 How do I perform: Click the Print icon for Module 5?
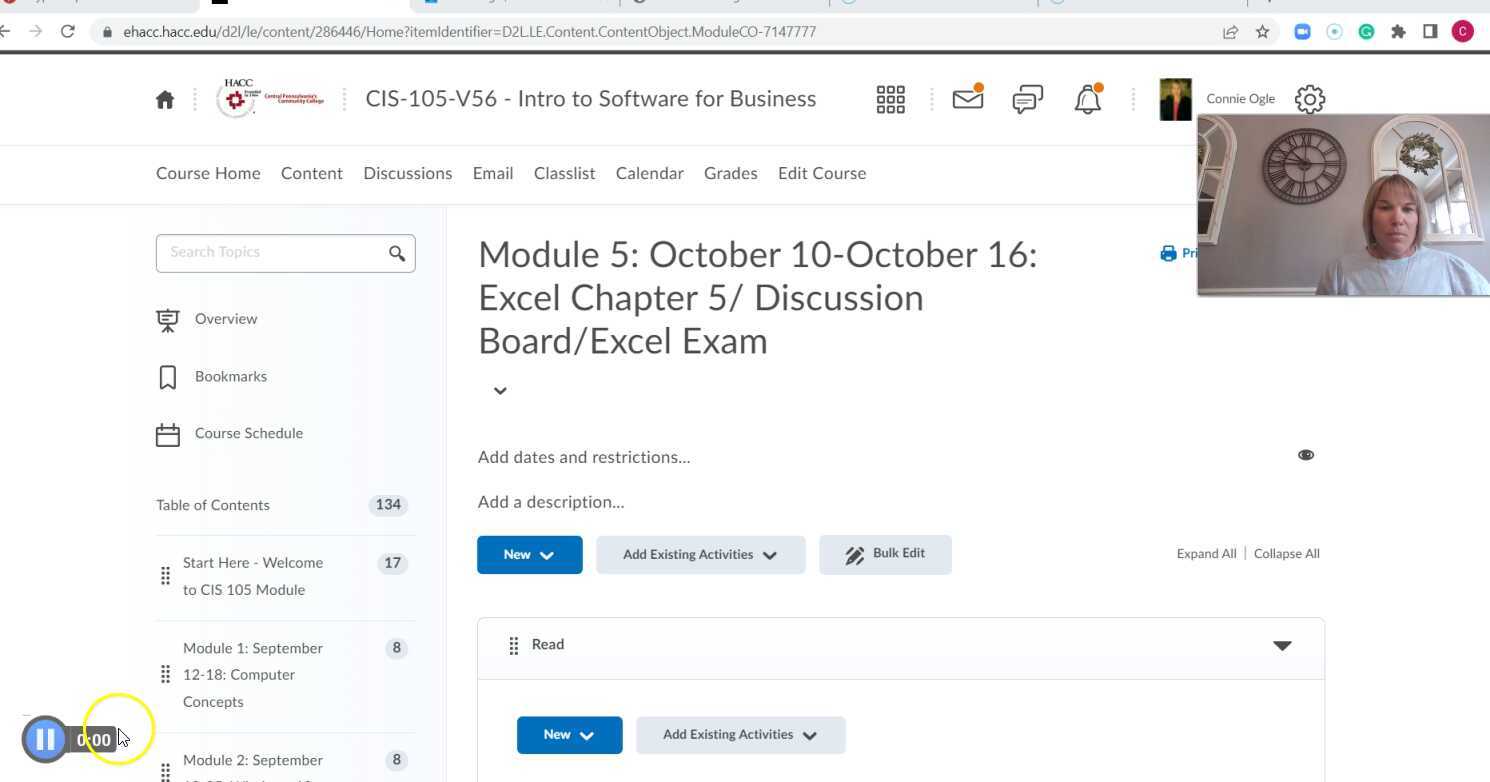click(1168, 253)
